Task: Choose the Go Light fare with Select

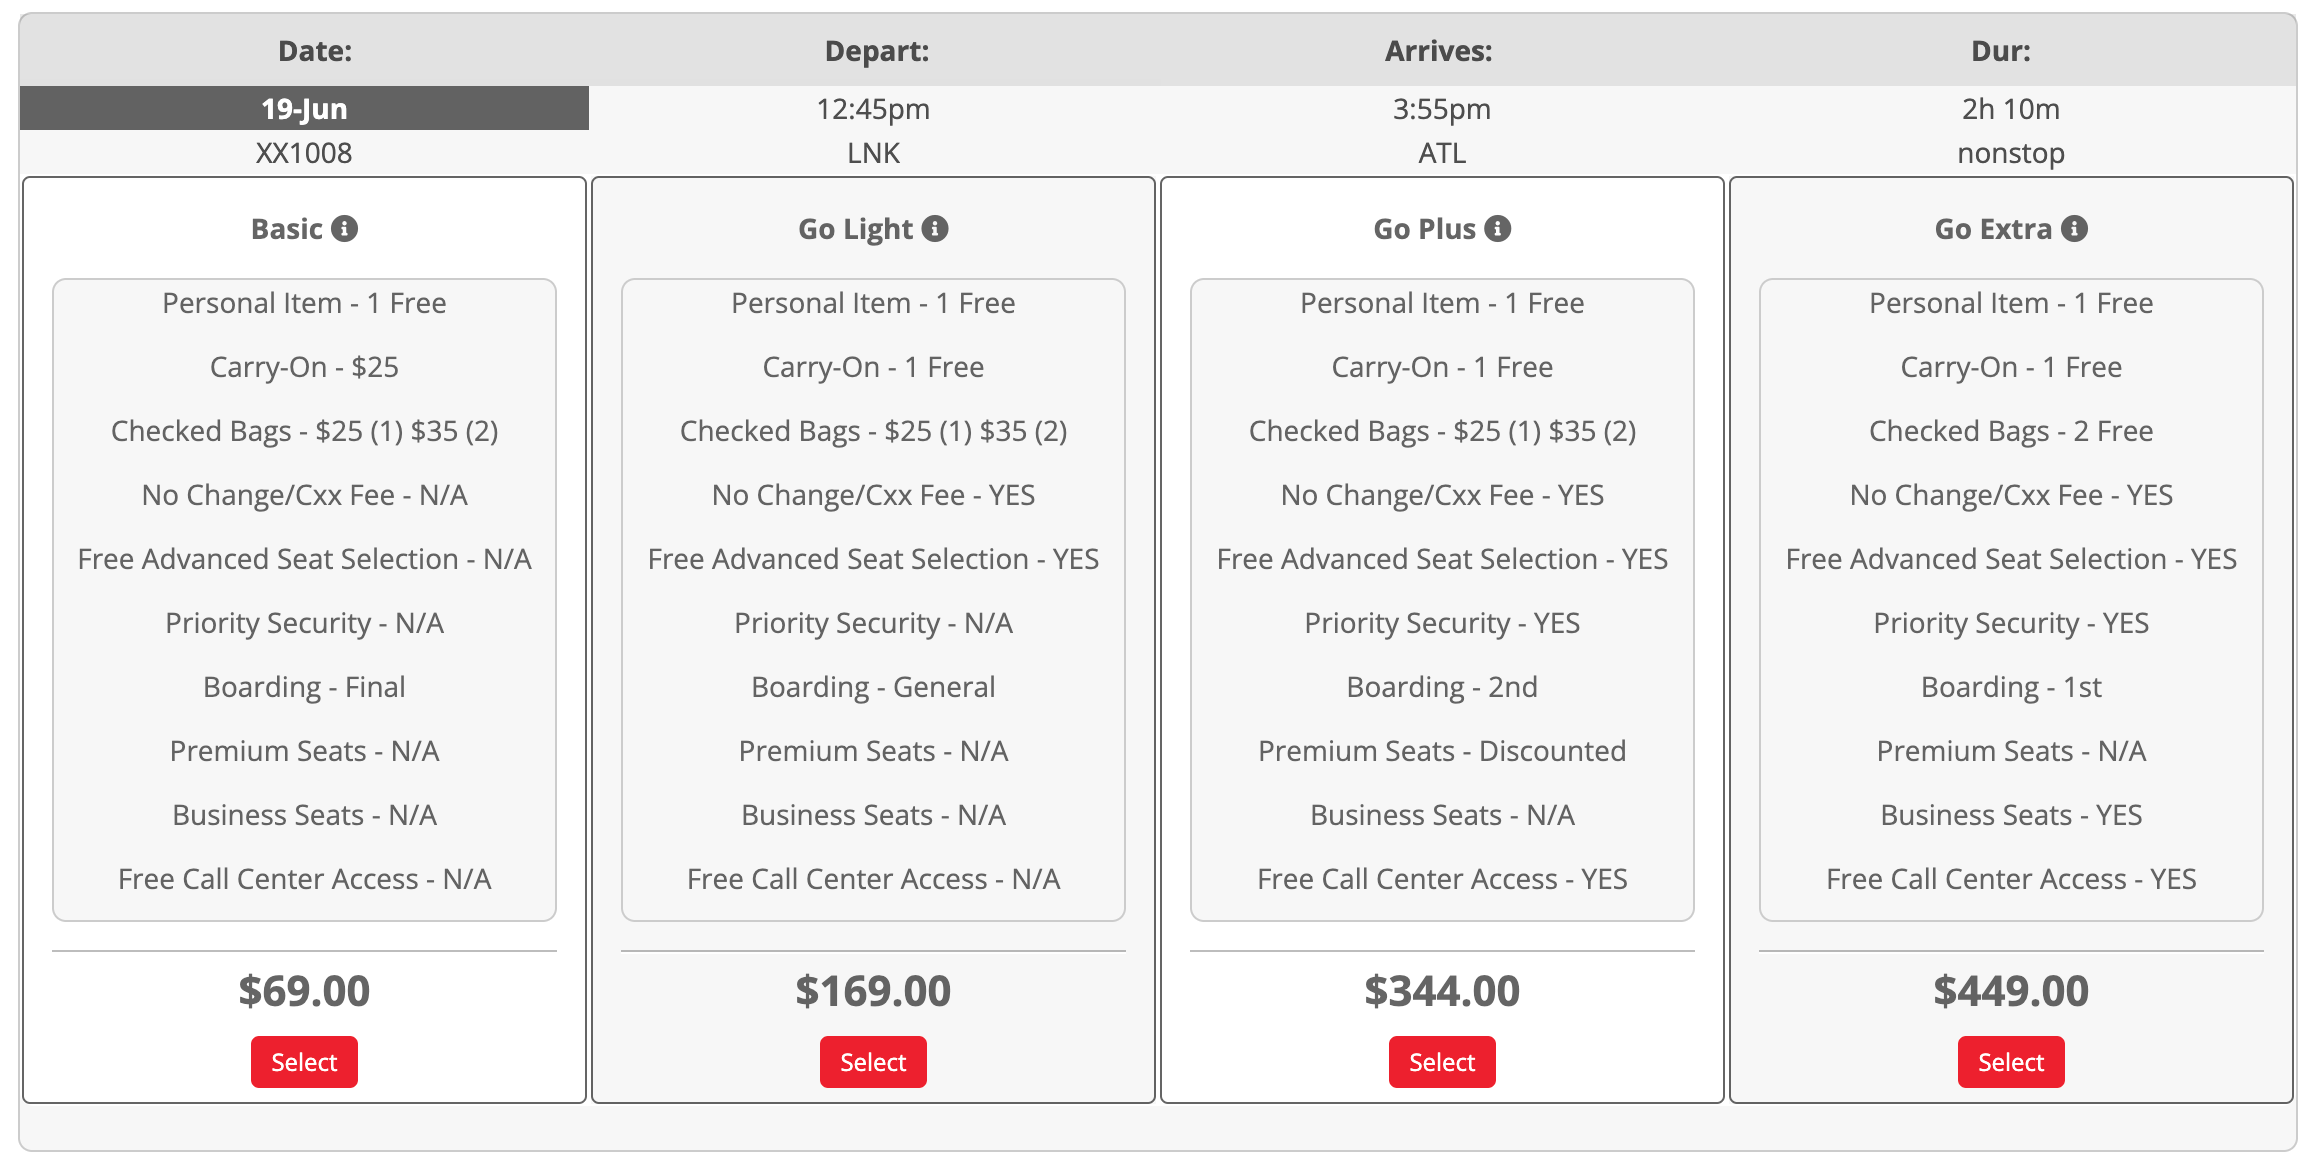Action: 873,1062
